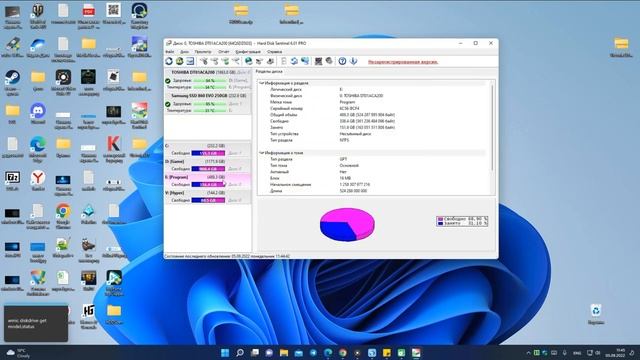Open the Просмотр menu
Image resolution: width=640 pixels, height=360 pixels.
point(203,52)
